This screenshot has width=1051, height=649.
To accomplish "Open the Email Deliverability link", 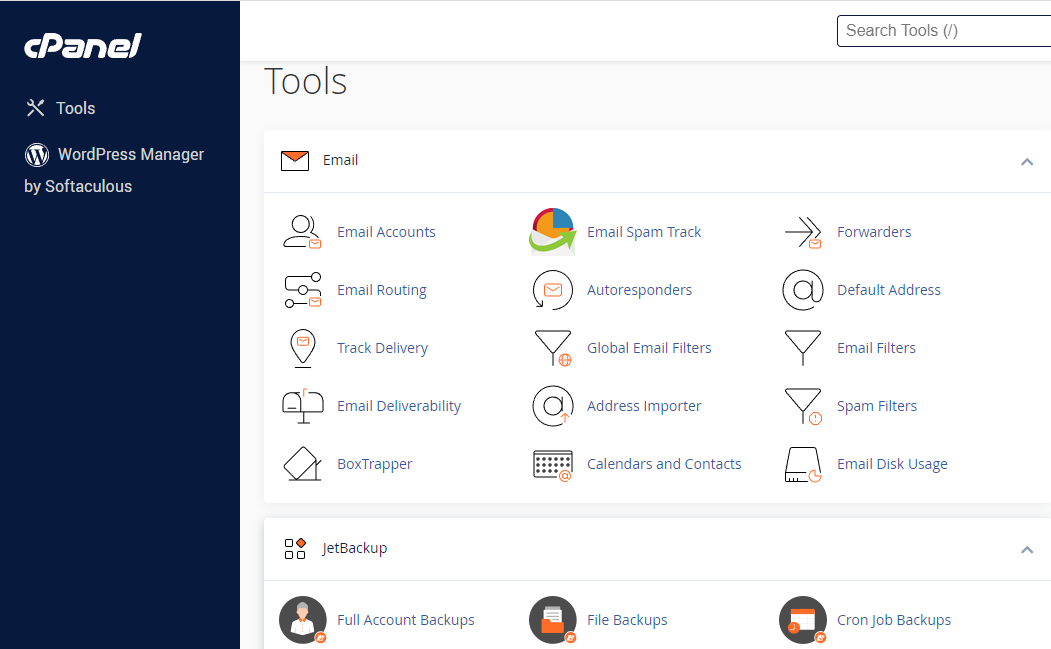I will pyautogui.click(x=399, y=406).
